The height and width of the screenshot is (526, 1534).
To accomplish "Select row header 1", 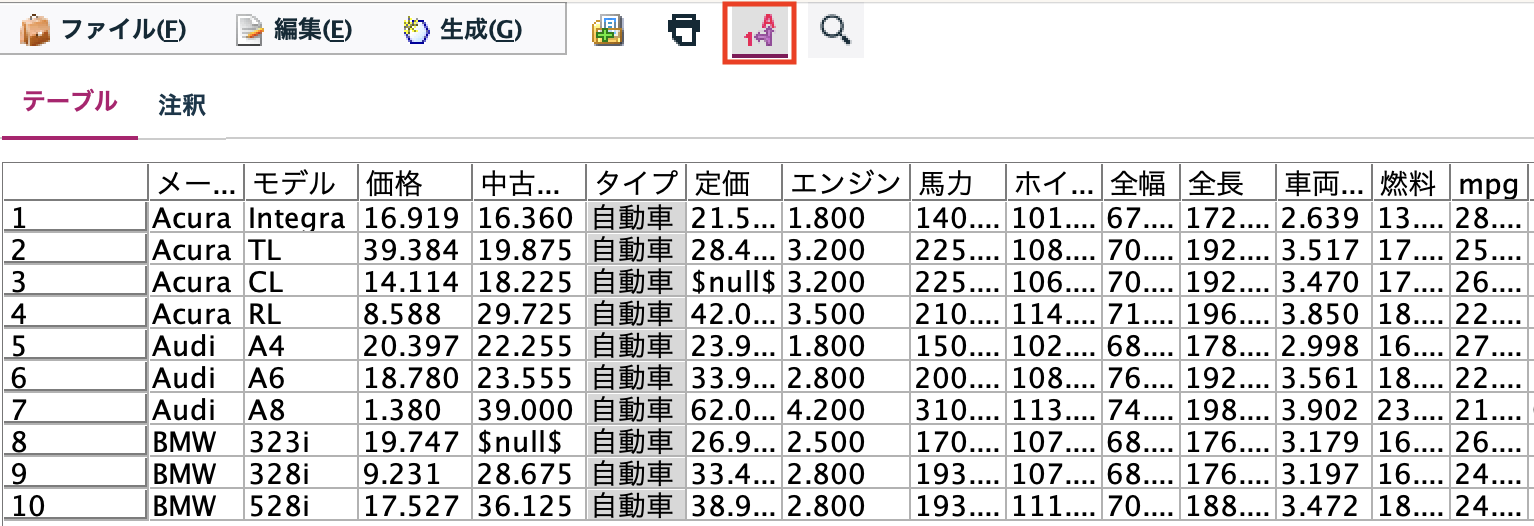I will pos(76,217).
